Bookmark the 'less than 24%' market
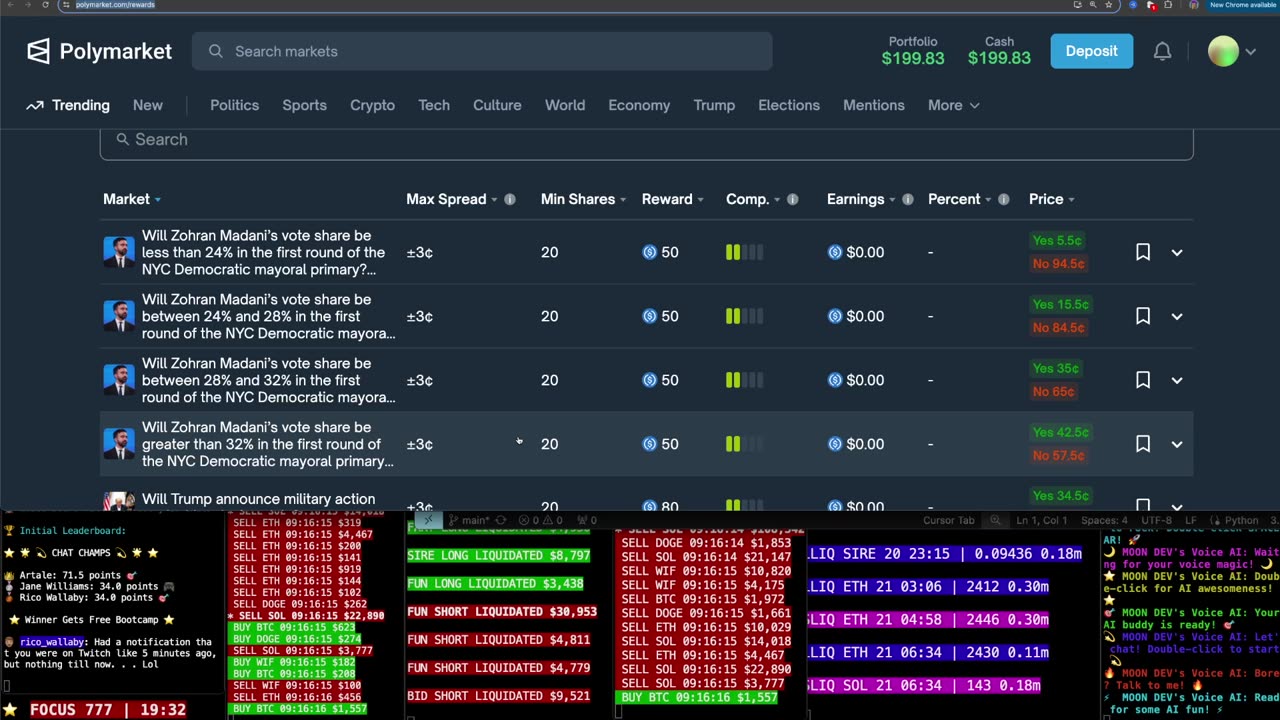Screen dimensions: 1280x720 coord(1143,252)
